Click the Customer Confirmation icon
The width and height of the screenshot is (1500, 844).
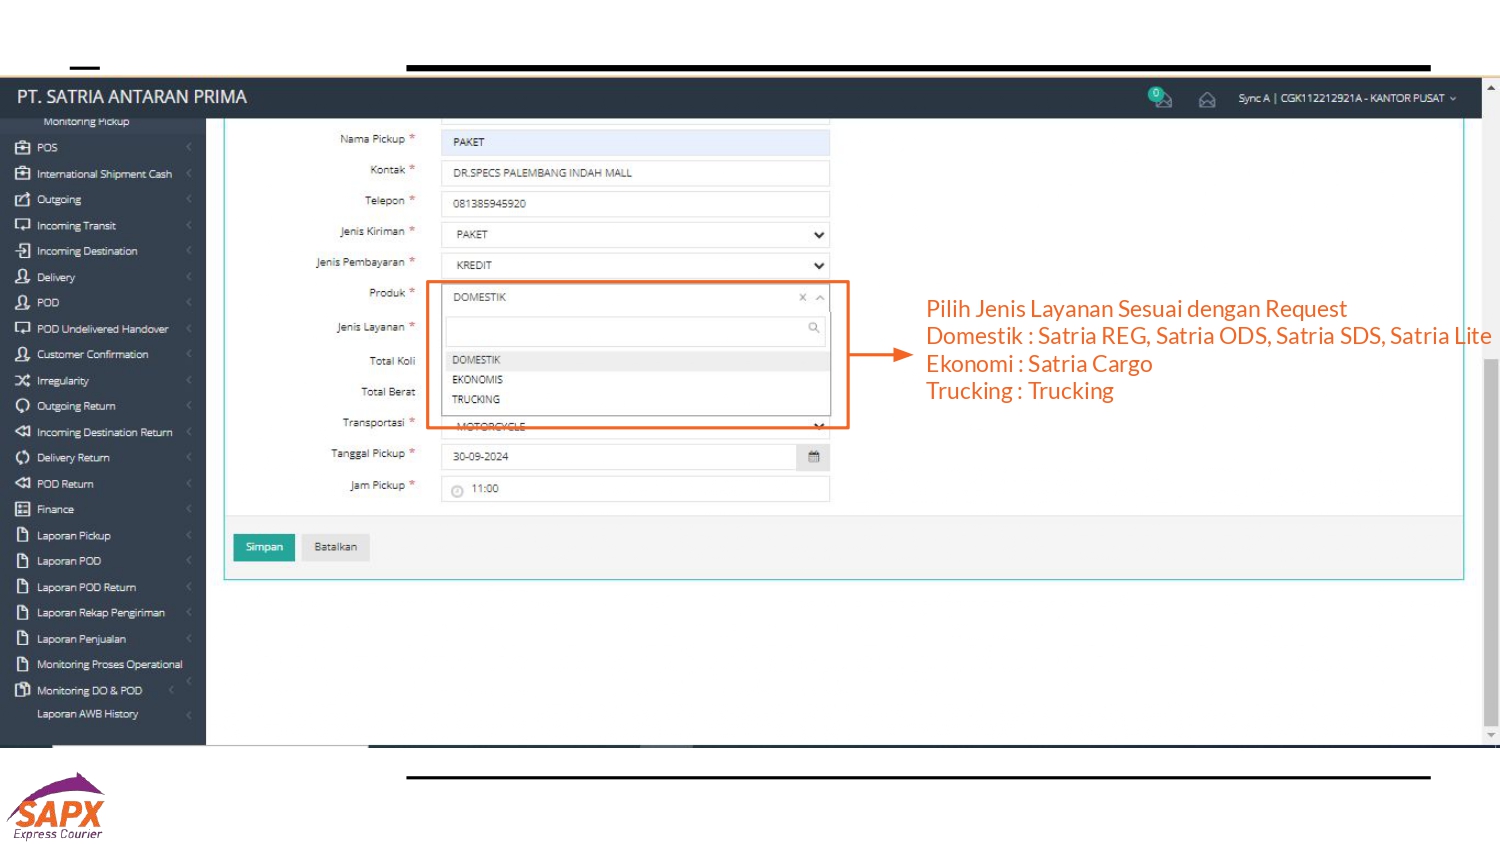[22, 354]
